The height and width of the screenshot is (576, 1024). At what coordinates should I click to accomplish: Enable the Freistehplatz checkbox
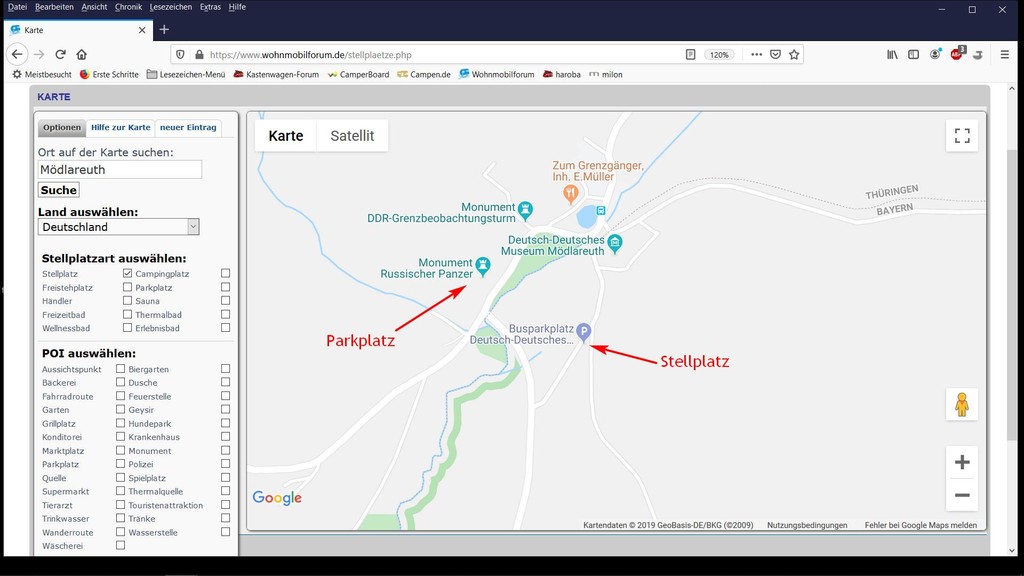(x=127, y=287)
